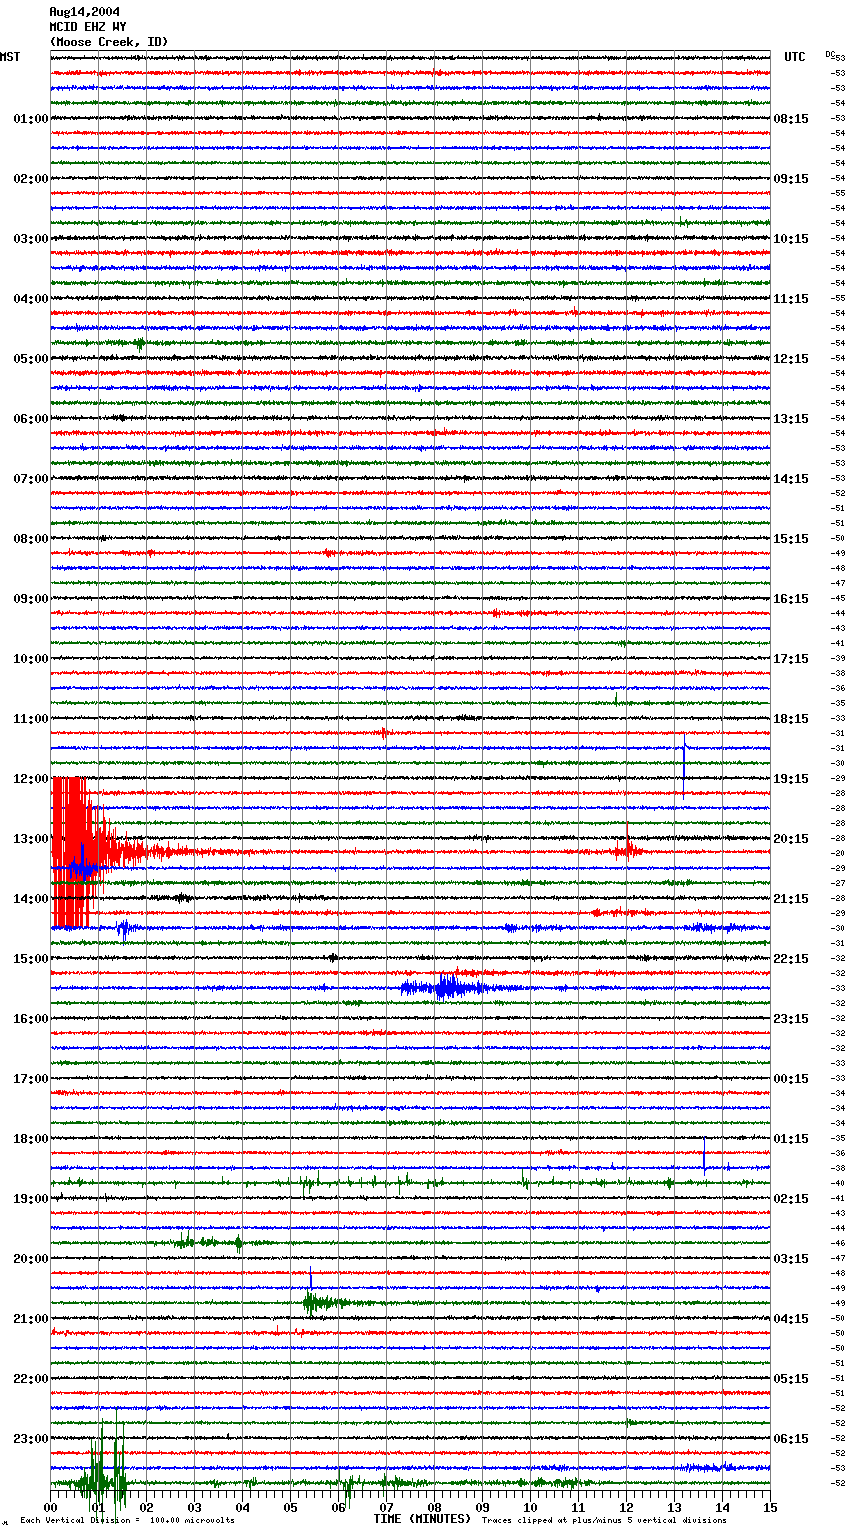Image resolution: width=850 pixels, height=1534 pixels.
Task: Click the "Each Vertical Division = 100.00 microvolts" note
Action: coord(127,1520)
